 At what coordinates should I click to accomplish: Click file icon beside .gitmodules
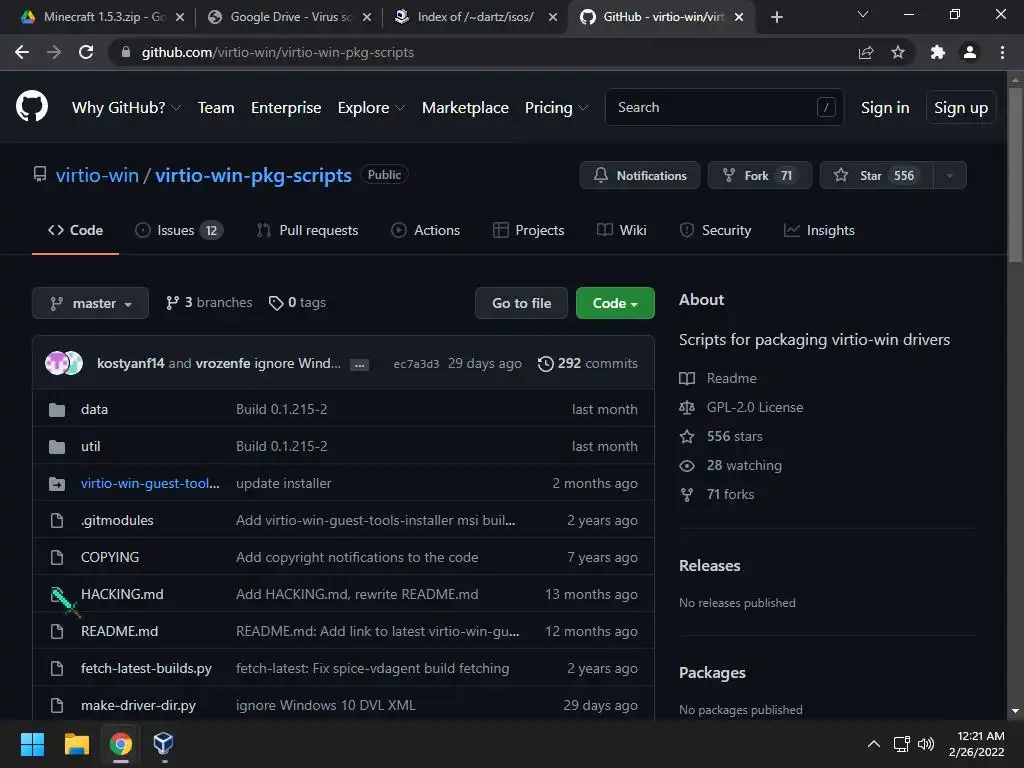pyautogui.click(x=57, y=520)
